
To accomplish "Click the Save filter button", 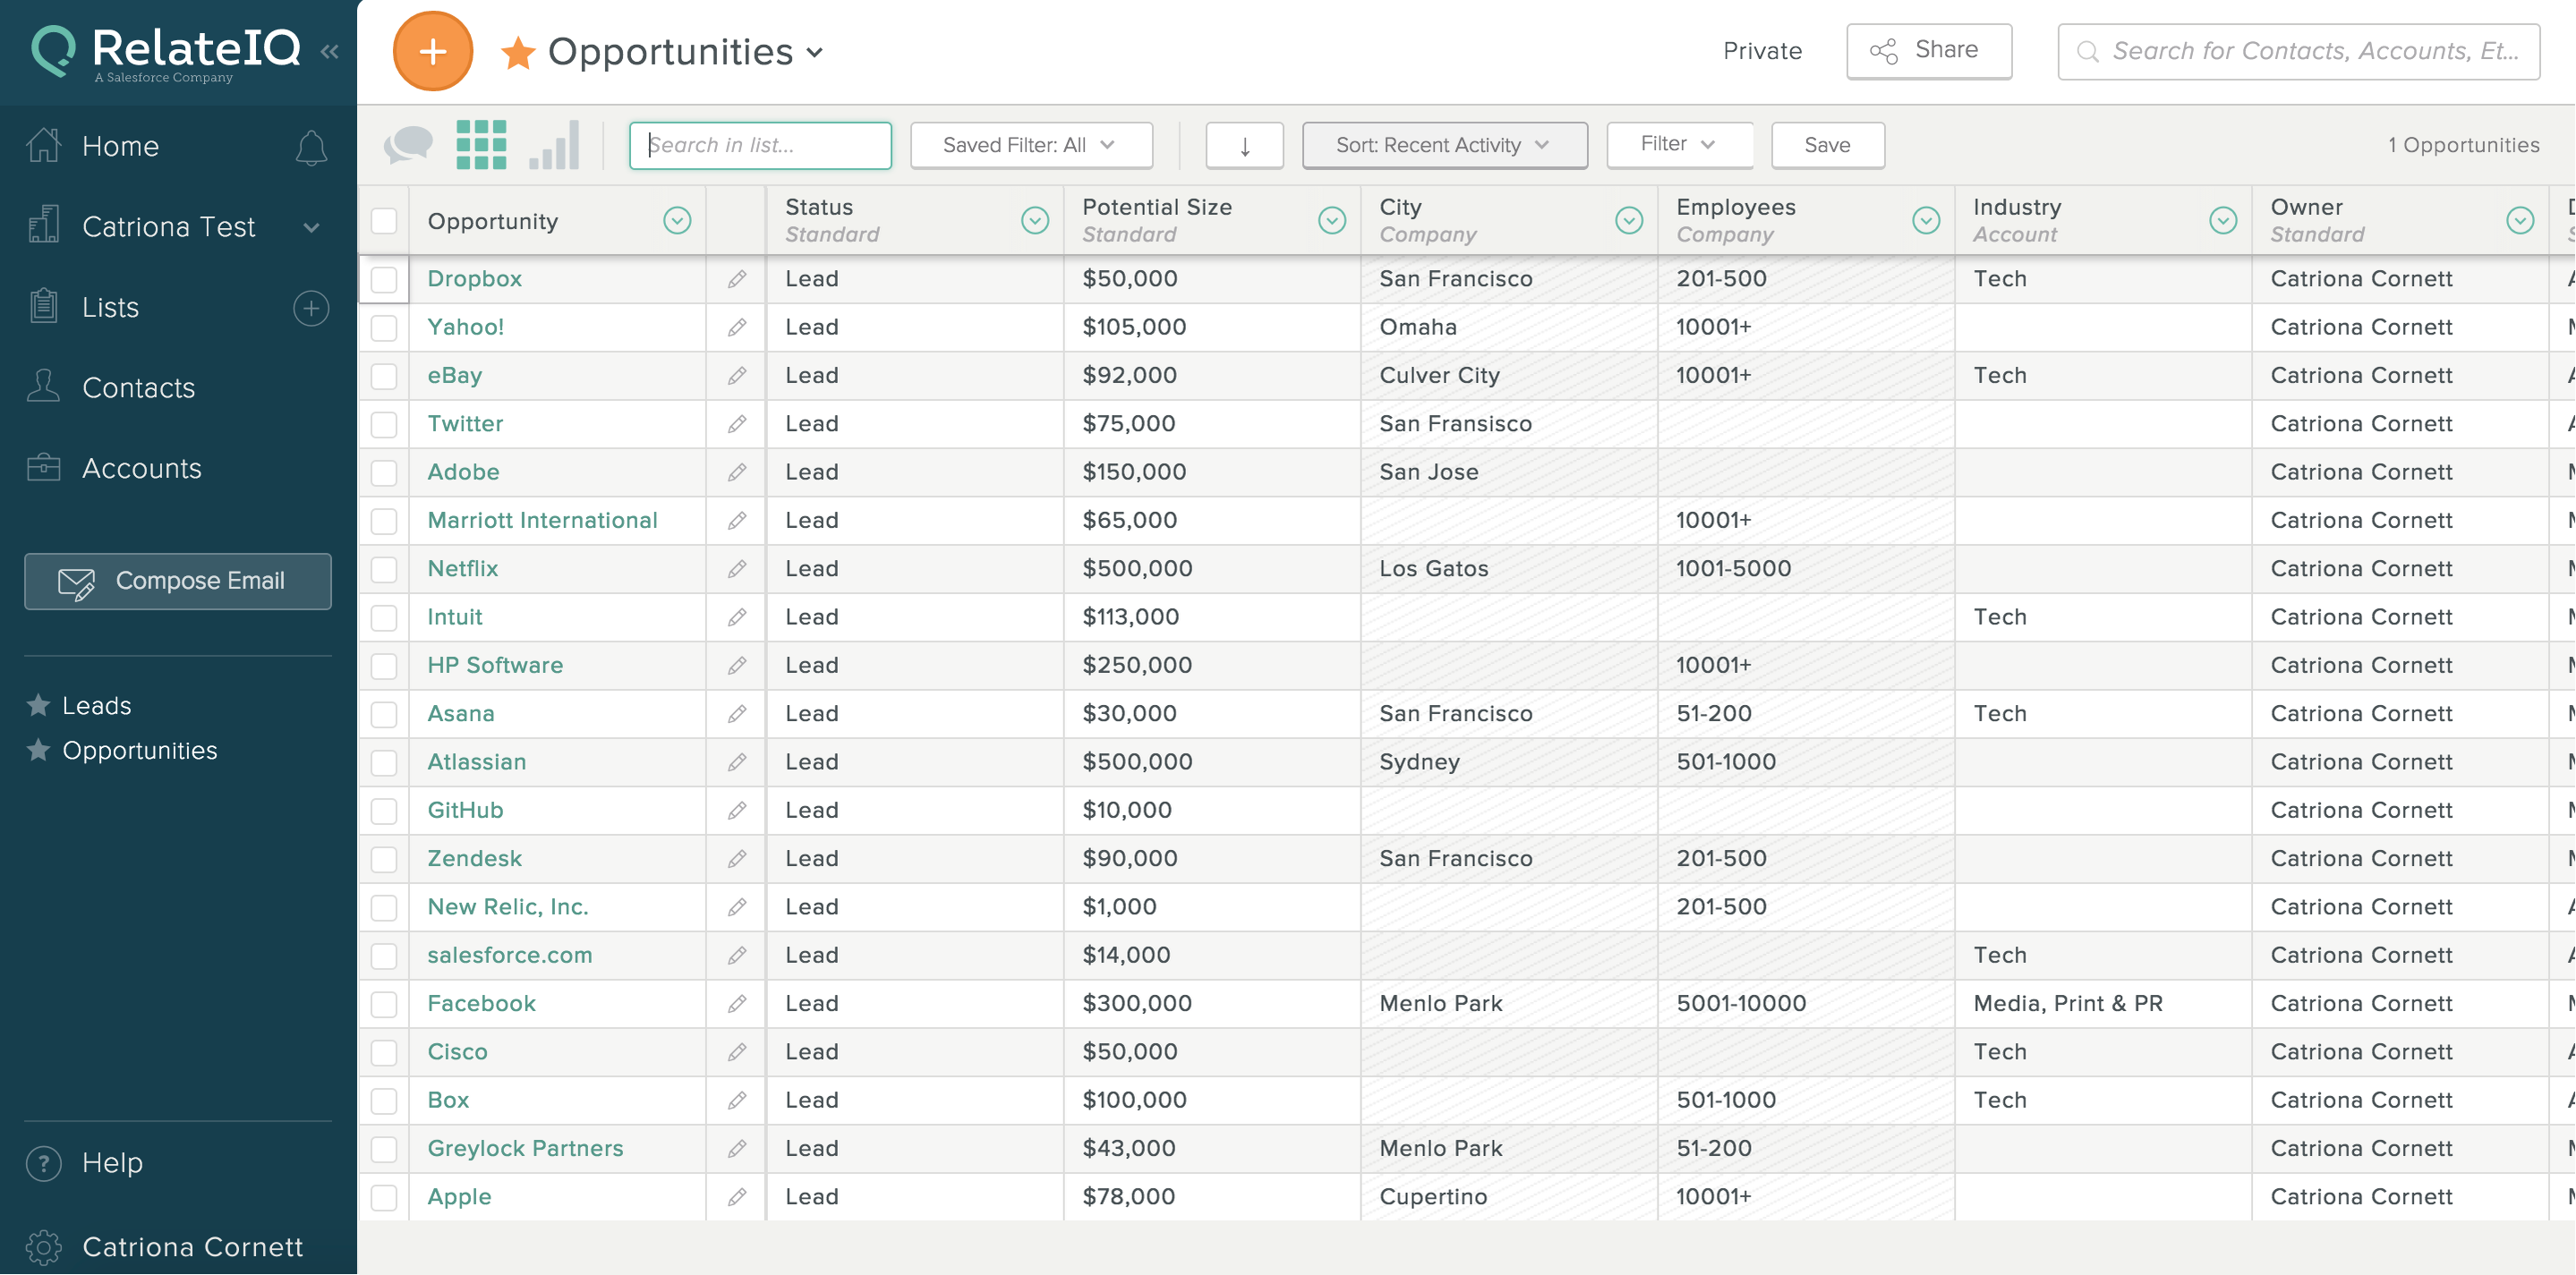I will click(x=1827, y=146).
